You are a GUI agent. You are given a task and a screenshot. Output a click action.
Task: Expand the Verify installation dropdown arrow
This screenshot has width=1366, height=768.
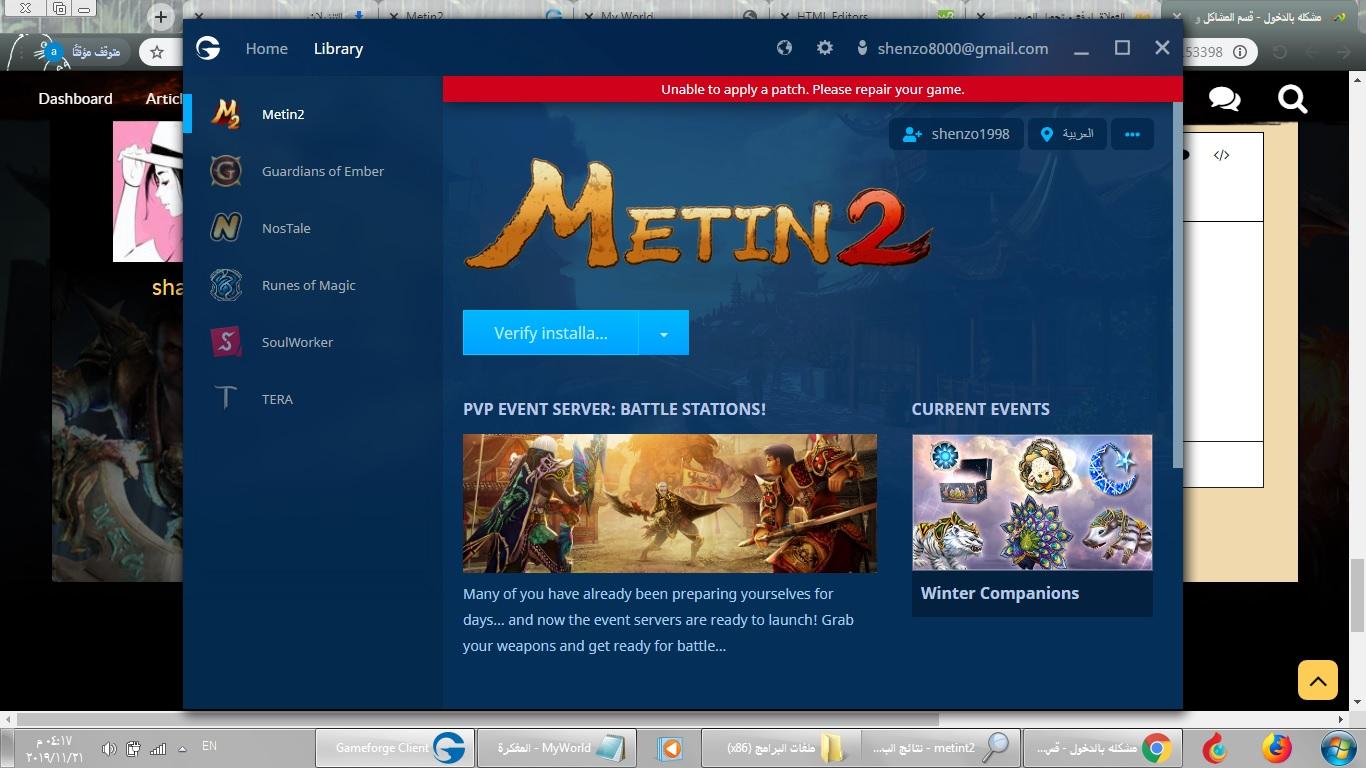click(663, 334)
